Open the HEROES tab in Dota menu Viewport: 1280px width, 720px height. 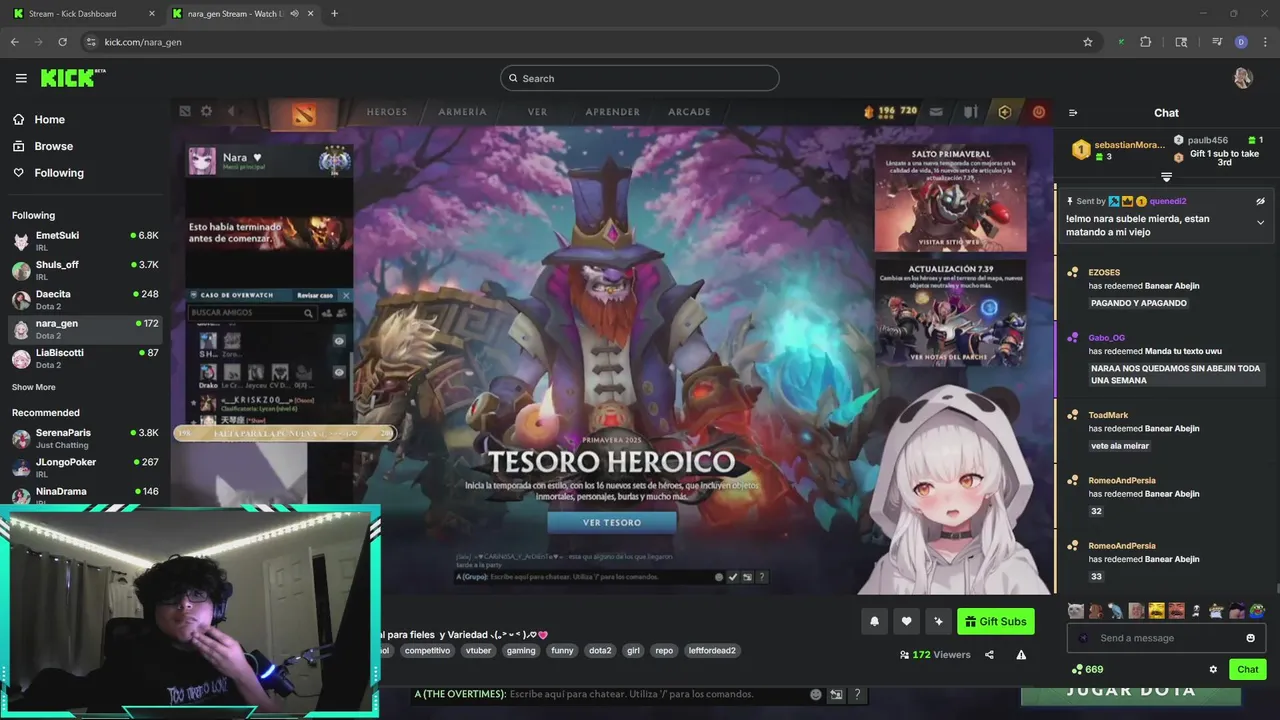[387, 112]
